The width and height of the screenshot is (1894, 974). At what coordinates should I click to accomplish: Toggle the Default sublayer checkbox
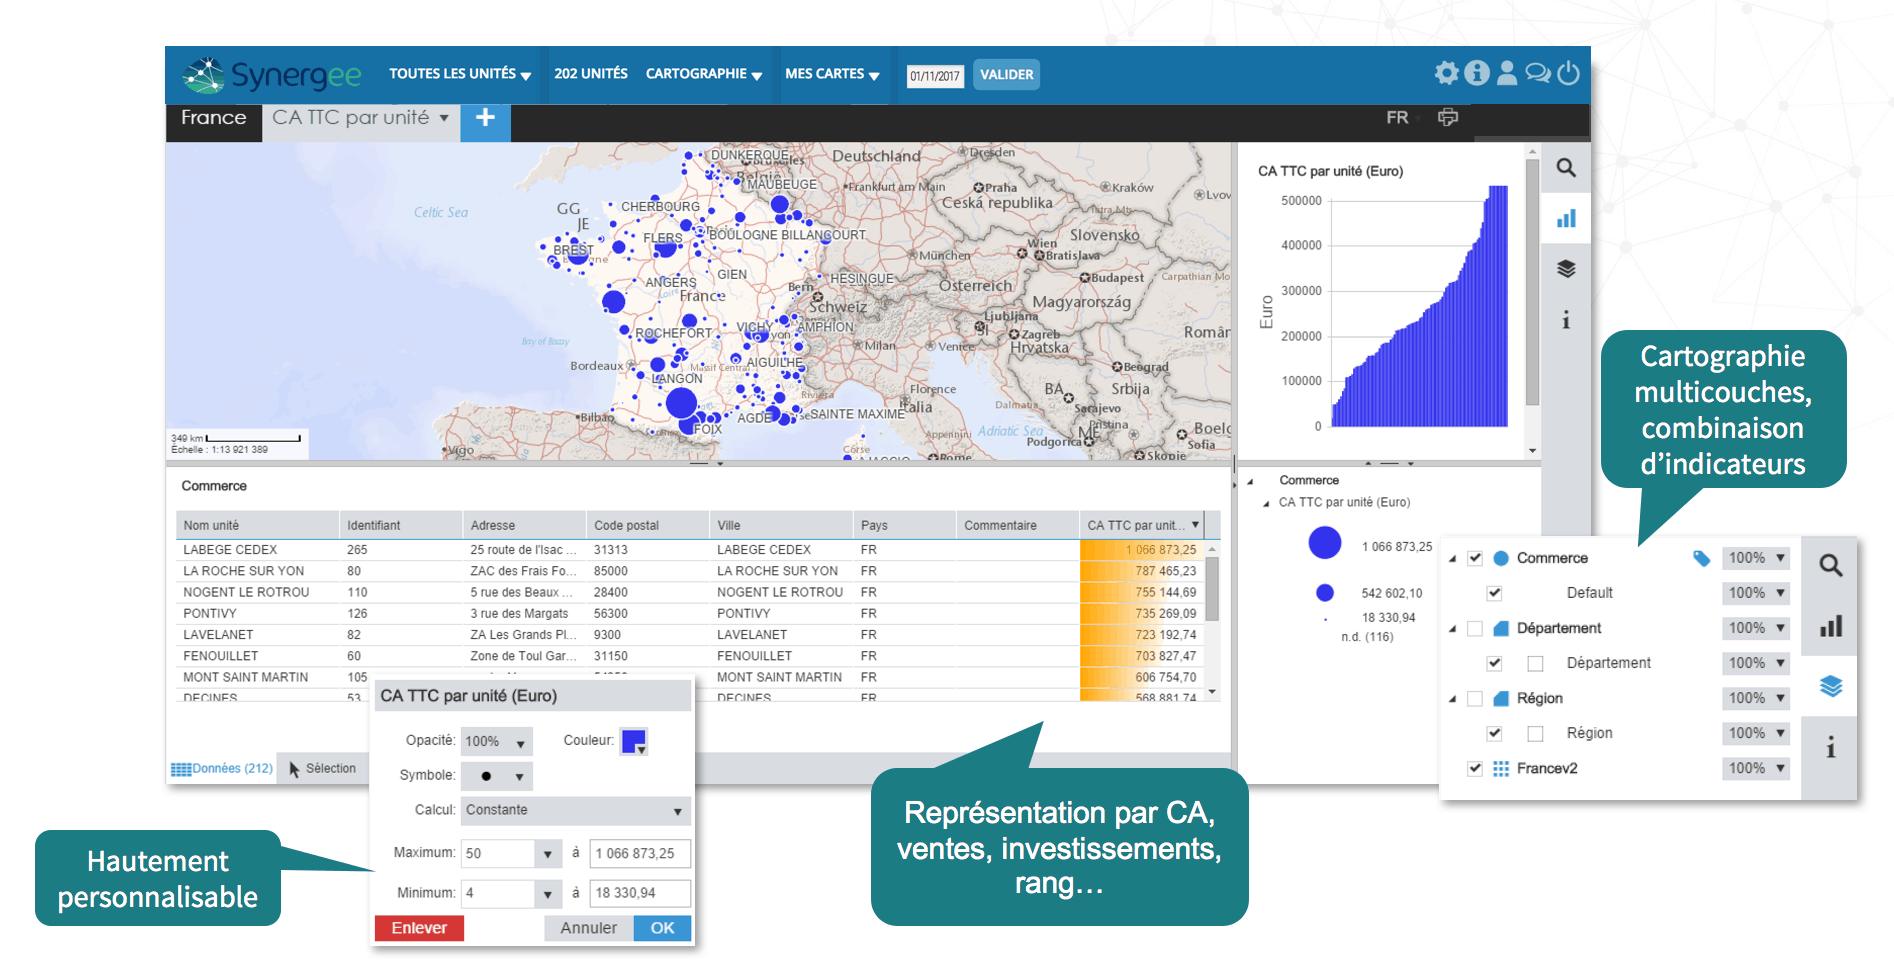1495,593
